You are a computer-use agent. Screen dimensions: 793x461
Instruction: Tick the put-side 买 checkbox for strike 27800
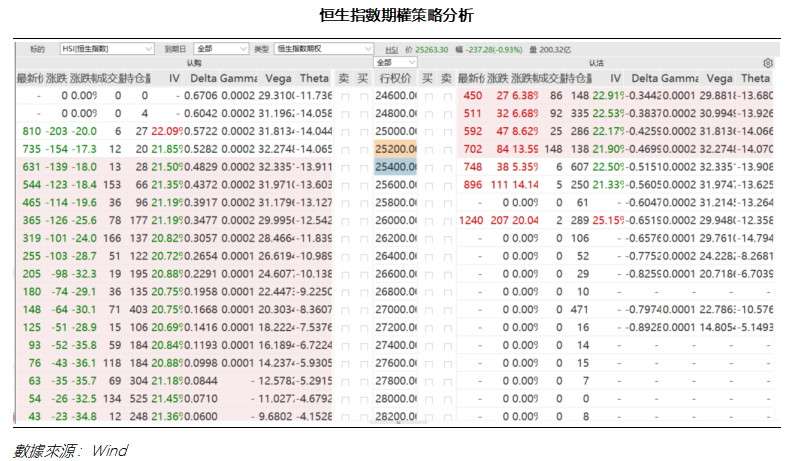[428, 382]
